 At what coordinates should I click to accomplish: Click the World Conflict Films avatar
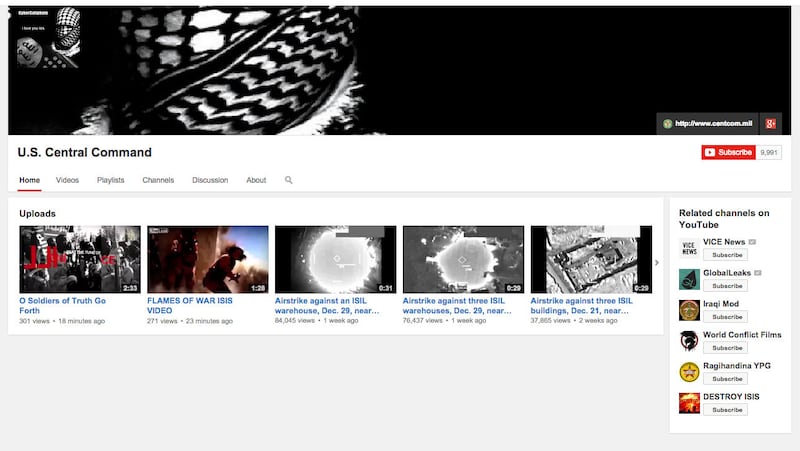689,341
